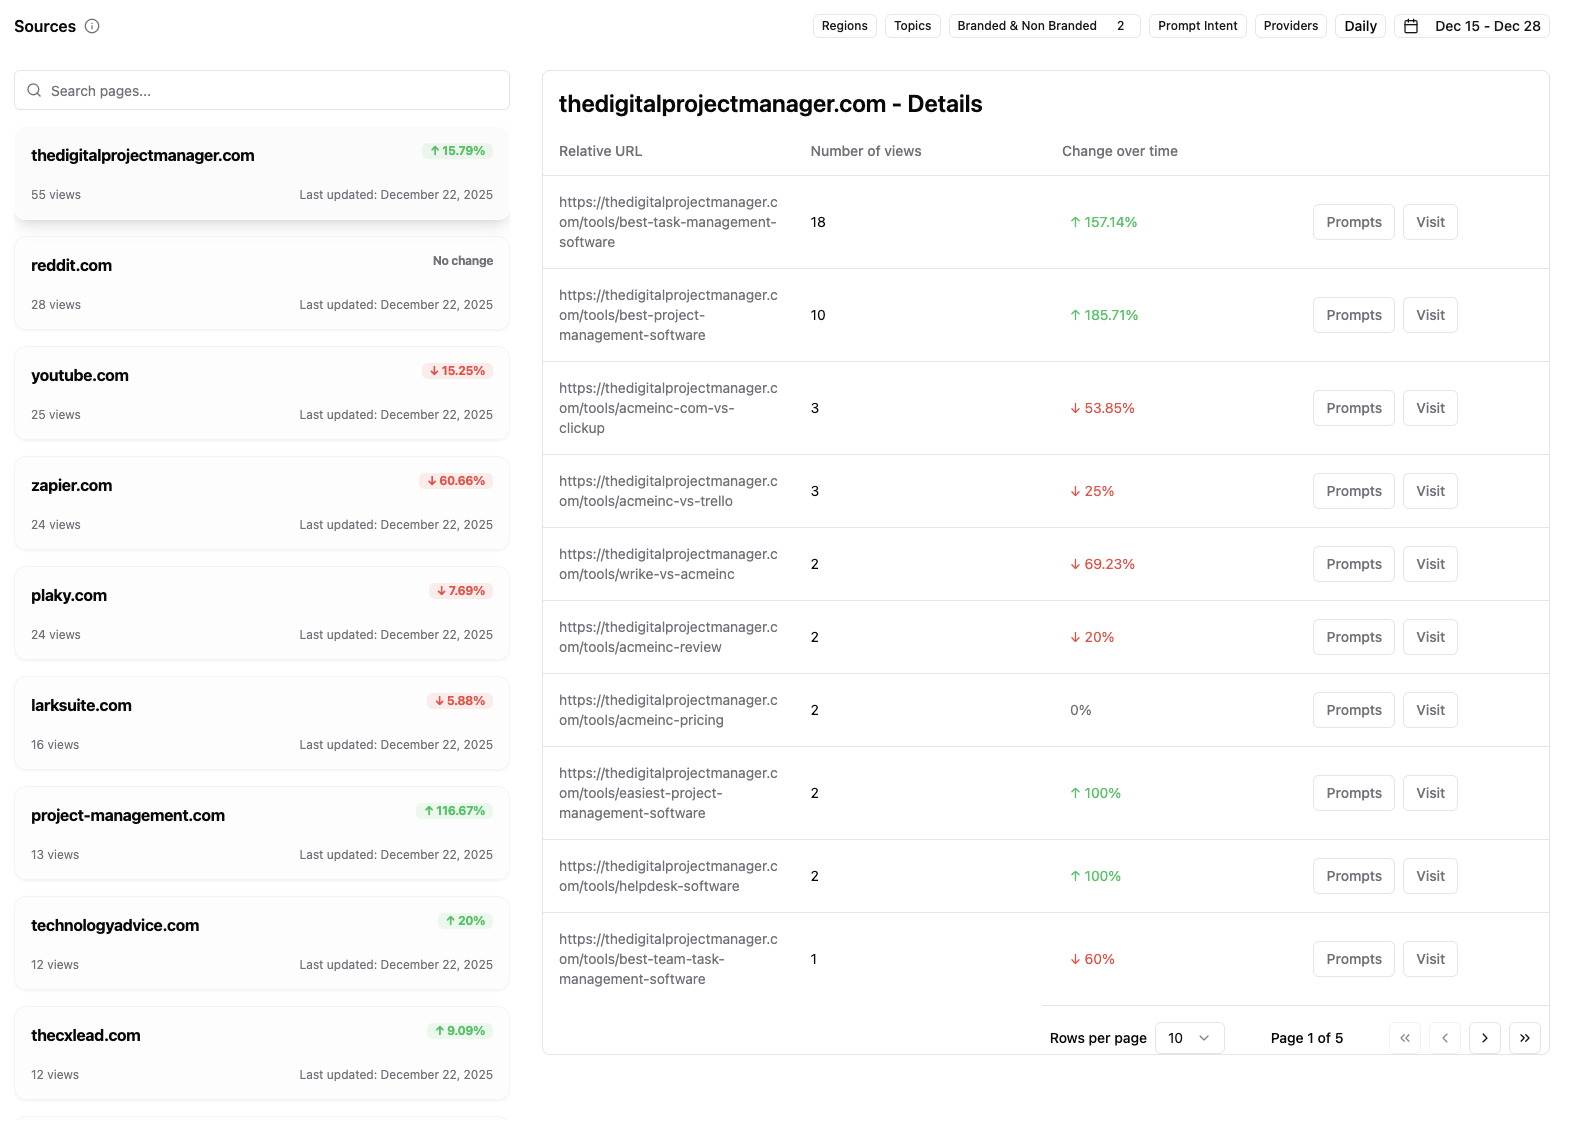1594x1121 pixels.
Task: Open the Providers filter
Action: pos(1290,26)
